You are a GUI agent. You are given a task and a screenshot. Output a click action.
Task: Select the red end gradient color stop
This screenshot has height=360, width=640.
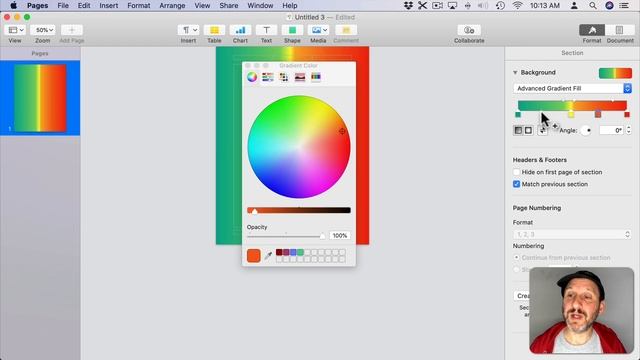click(627, 115)
